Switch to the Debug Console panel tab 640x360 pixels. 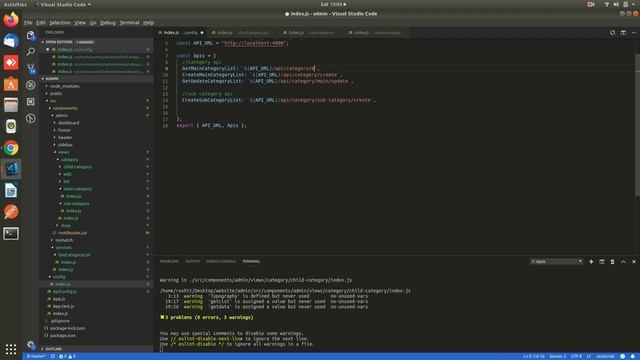[x=221, y=262]
